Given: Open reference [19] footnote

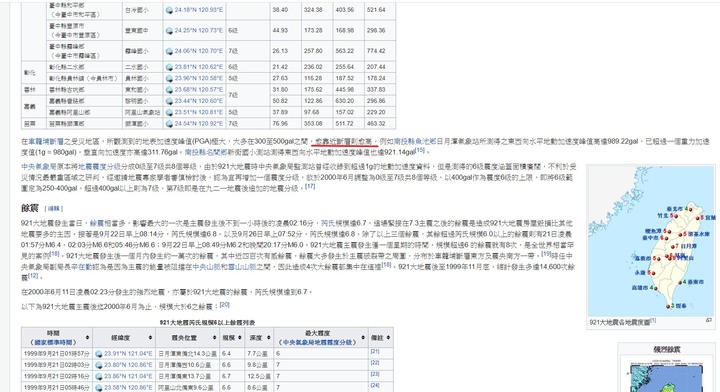Looking at the screenshot, I should coord(546,253).
